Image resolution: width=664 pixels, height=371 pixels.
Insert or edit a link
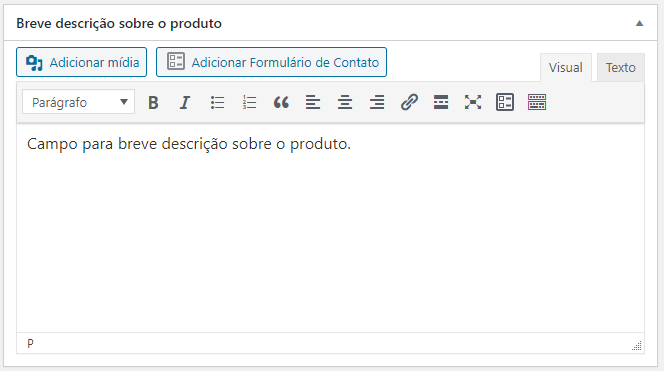pos(409,102)
